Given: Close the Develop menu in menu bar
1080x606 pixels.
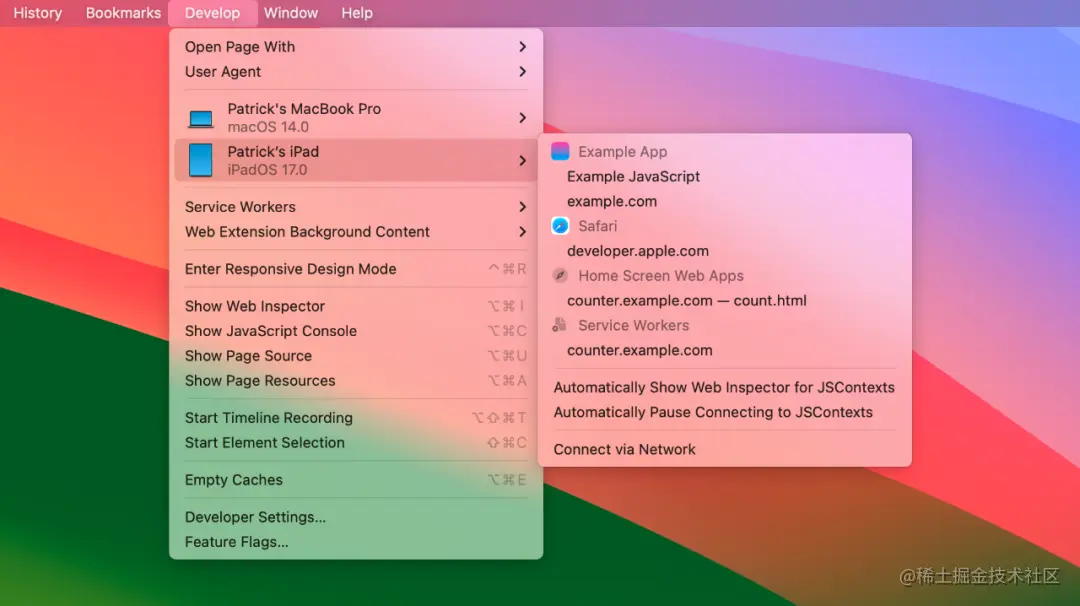Looking at the screenshot, I should [212, 13].
